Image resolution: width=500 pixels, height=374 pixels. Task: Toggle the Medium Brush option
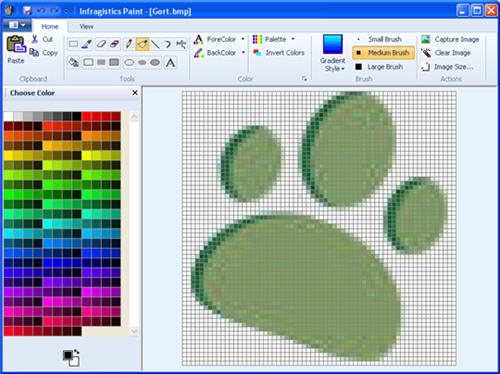[x=383, y=53]
